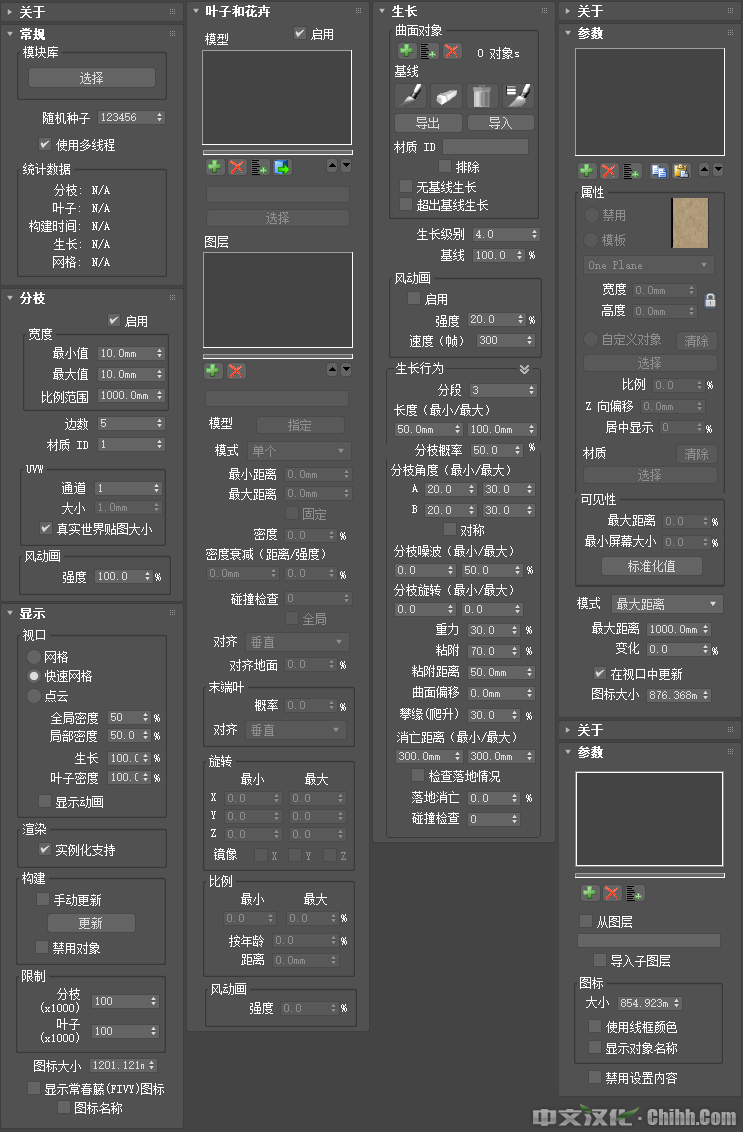Enable 检查落地情况 checkbox
Viewport: 743px width, 1132px height.
418,776
